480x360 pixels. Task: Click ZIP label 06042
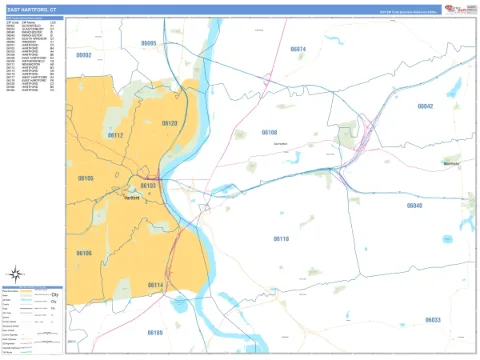coord(425,106)
